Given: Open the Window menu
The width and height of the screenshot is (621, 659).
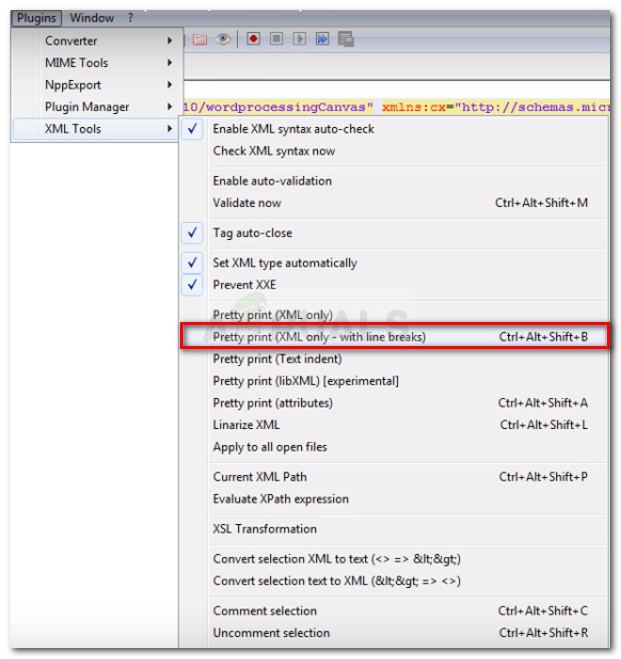Looking at the screenshot, I should click(92, 18).
